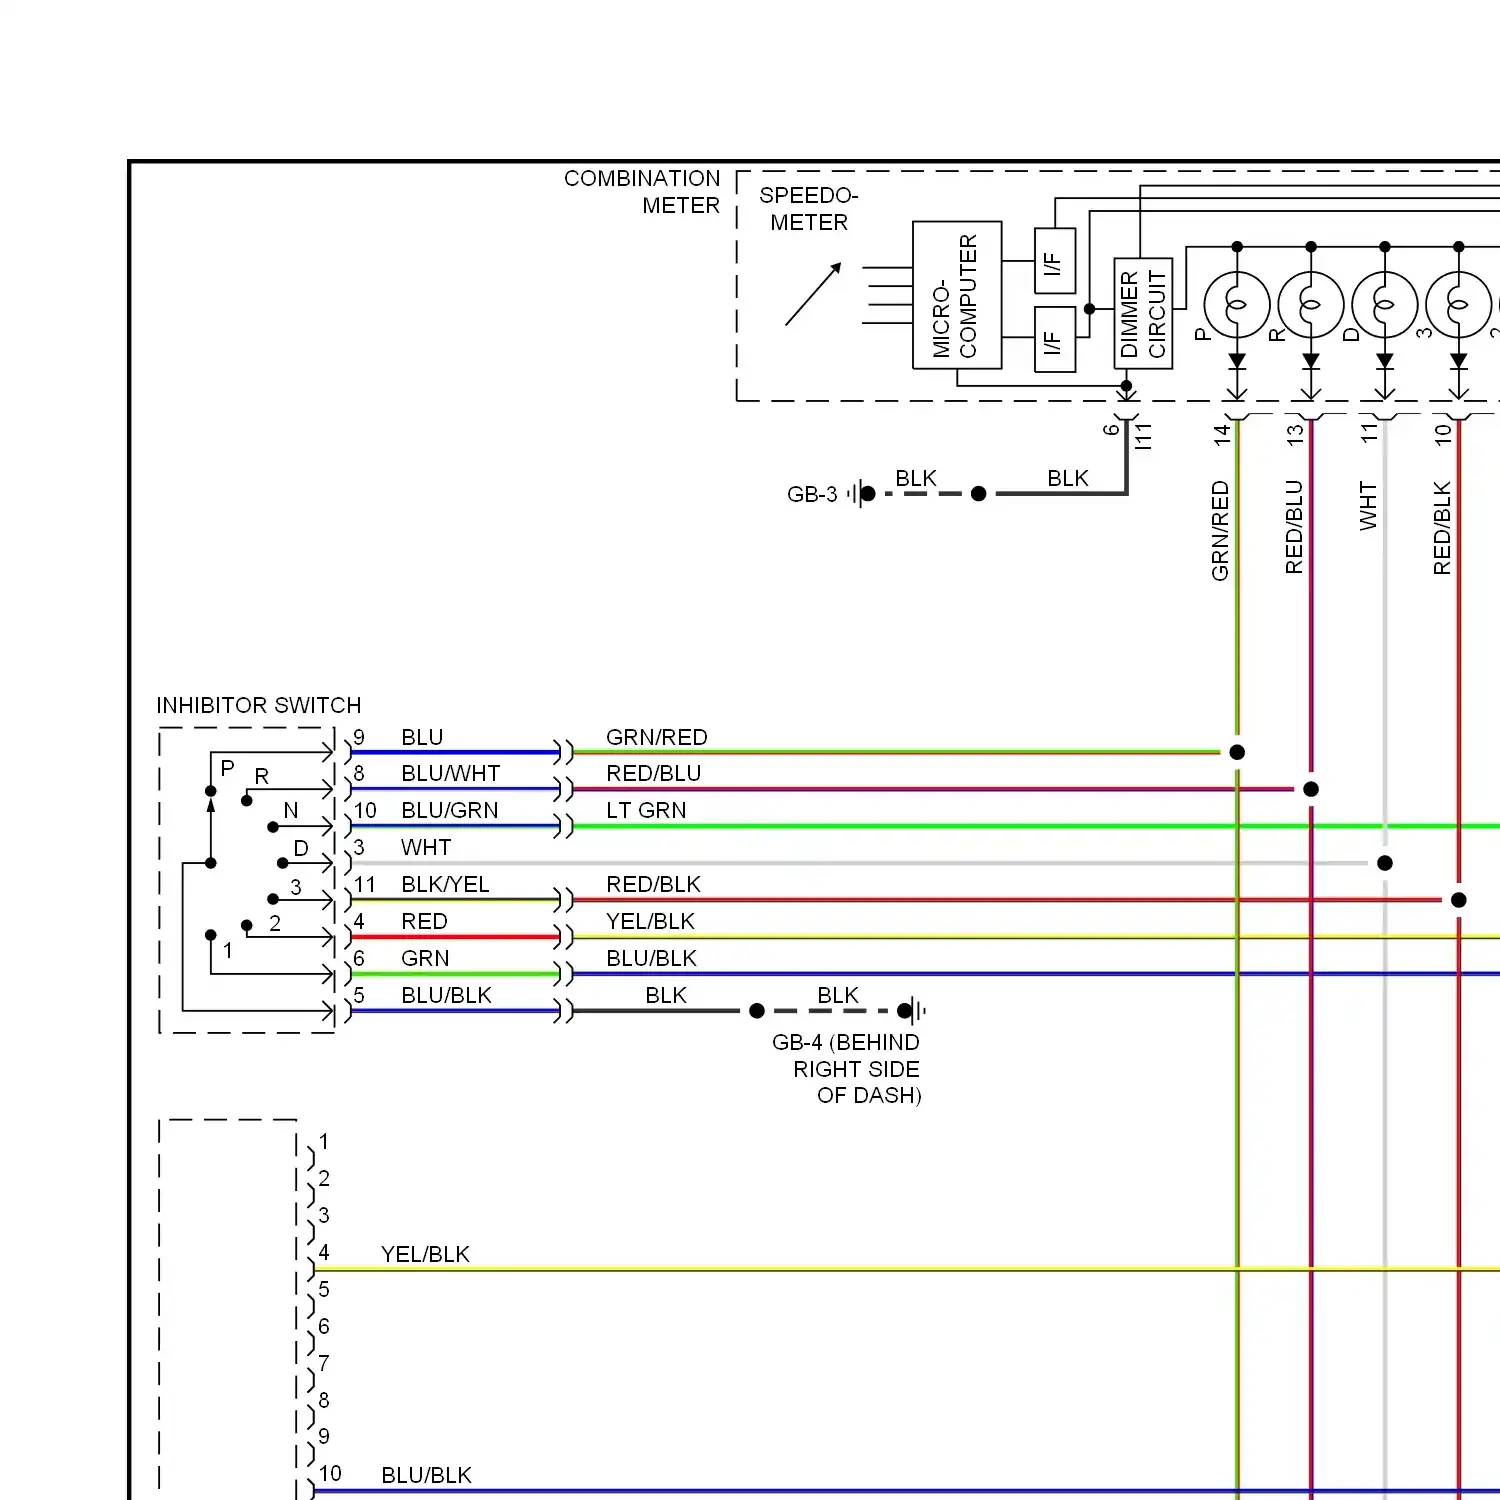Viewport: 1500px width, 1500px height.
Task: Click the BLK/YEL wire label
Action: point(445,885)
